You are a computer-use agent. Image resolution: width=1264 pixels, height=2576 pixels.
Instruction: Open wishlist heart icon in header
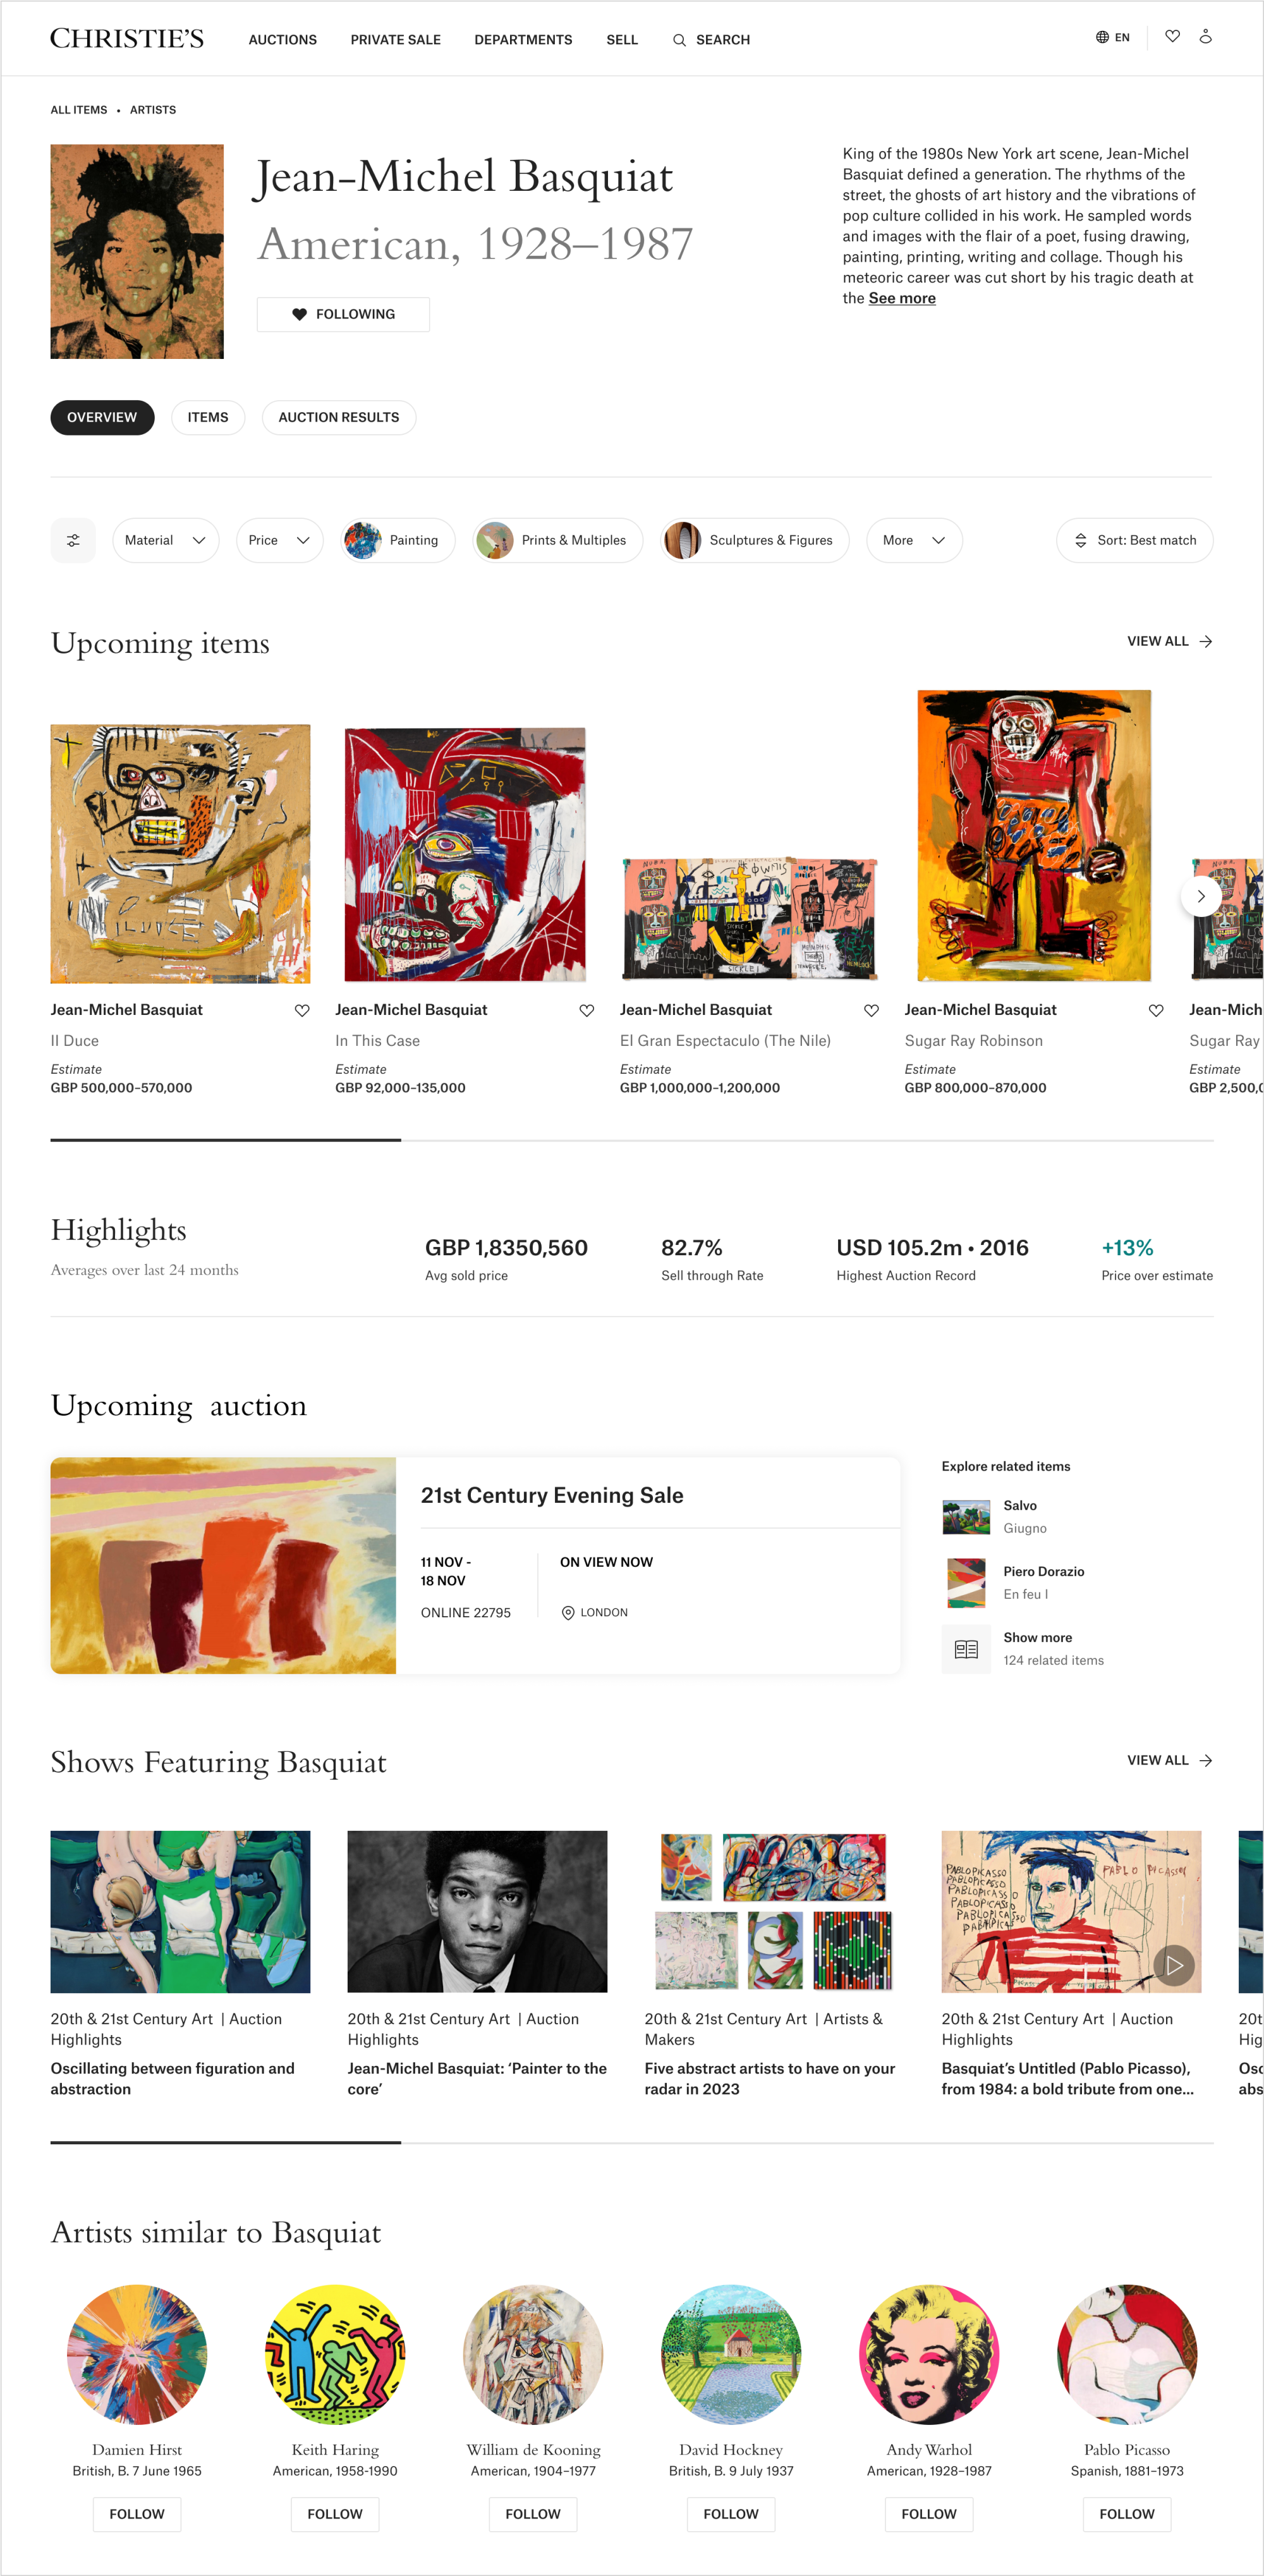pyautogui.click(x=1172, y=37)
